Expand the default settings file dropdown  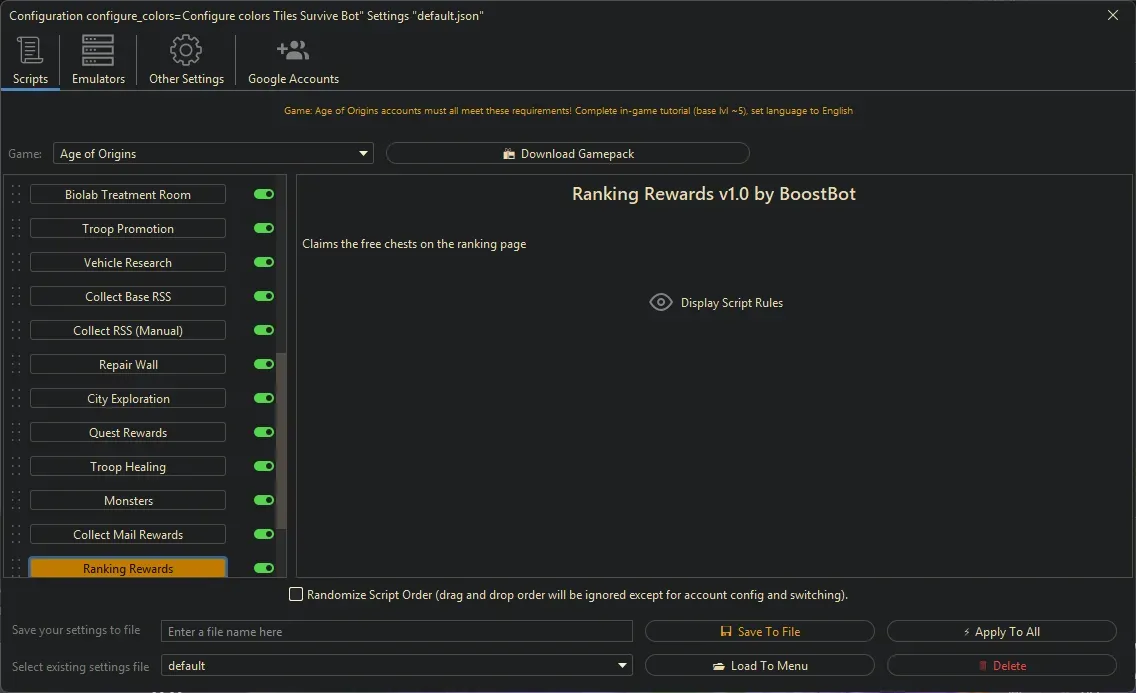point(623,665)
